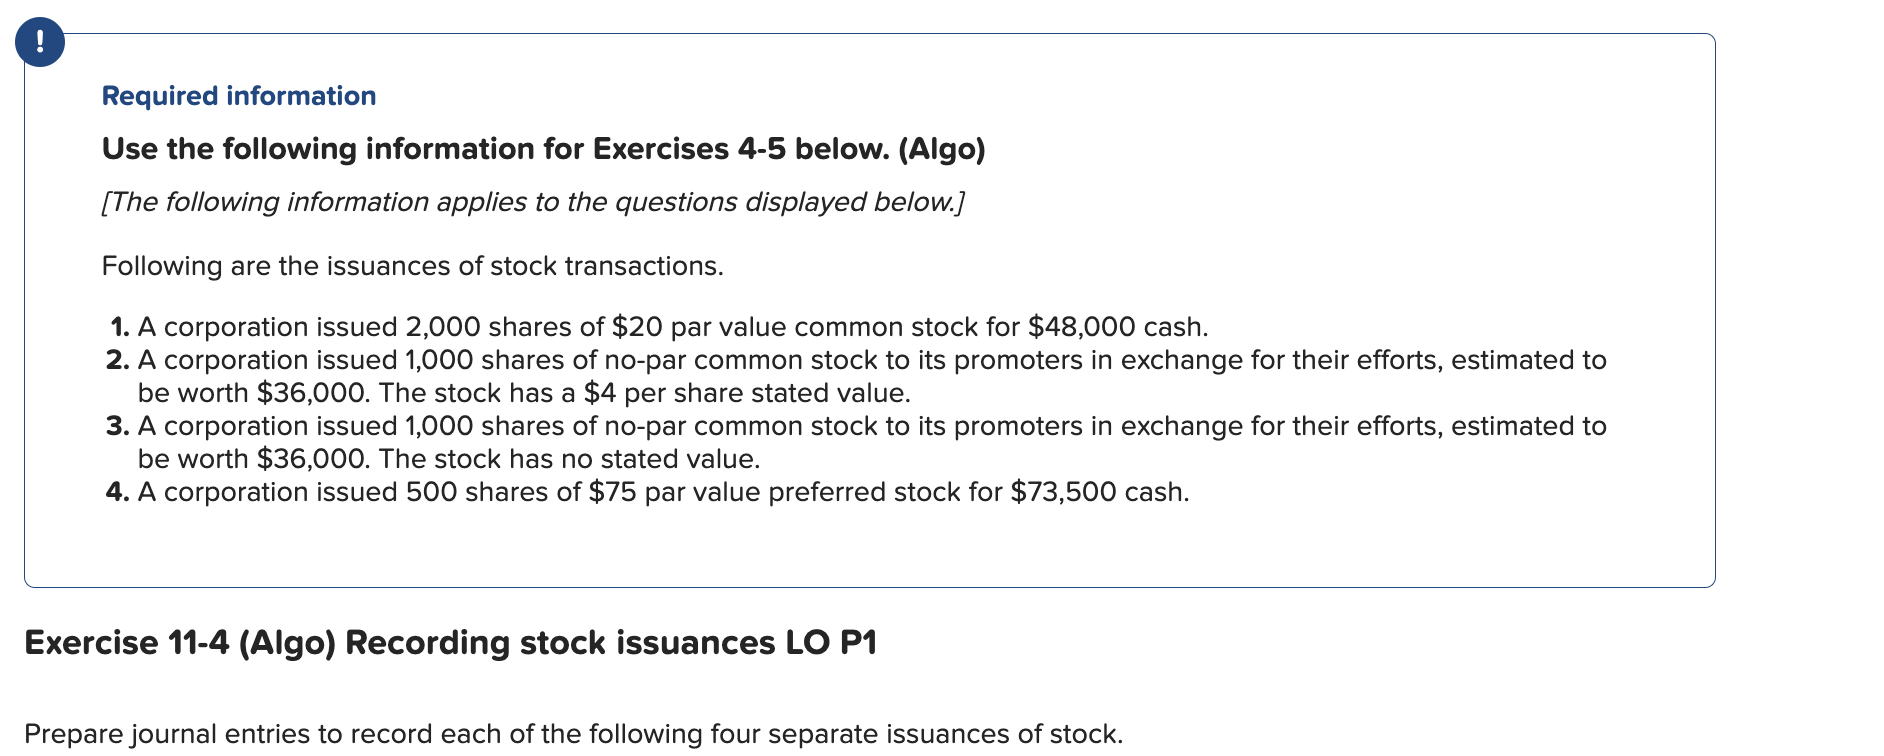Screen dimensions: 1884x756
Task: Click the "Following are the issuances of stock transactions" sentence
Action: (x=412, y=266)
